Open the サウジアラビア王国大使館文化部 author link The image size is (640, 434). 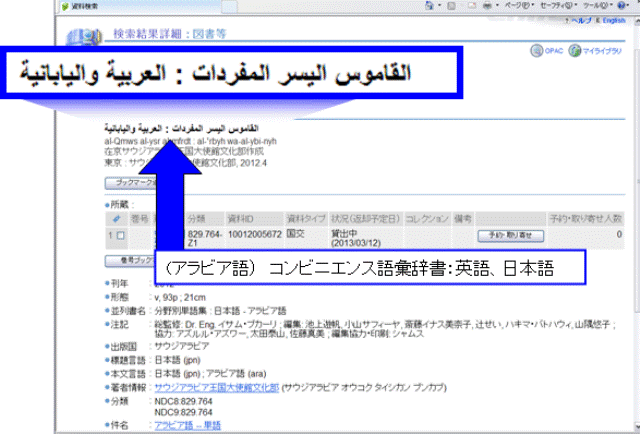point(217,387)
